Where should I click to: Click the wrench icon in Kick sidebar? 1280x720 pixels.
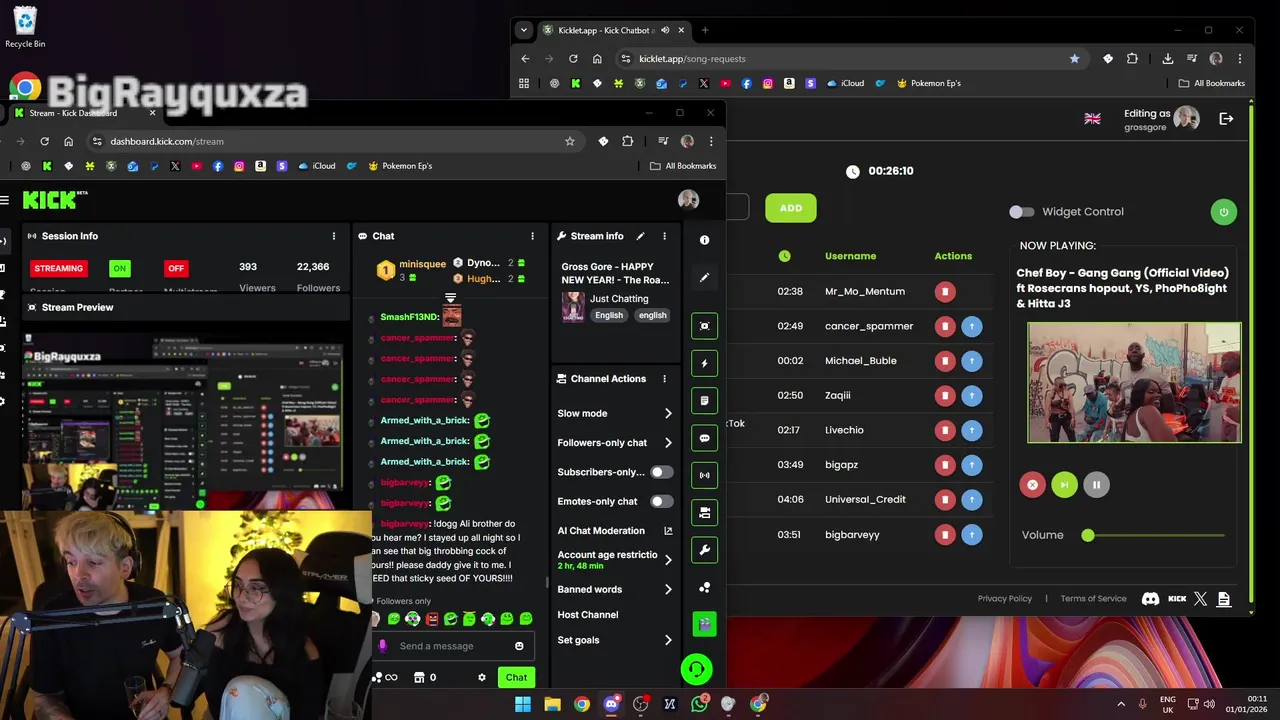pos(704,550)
